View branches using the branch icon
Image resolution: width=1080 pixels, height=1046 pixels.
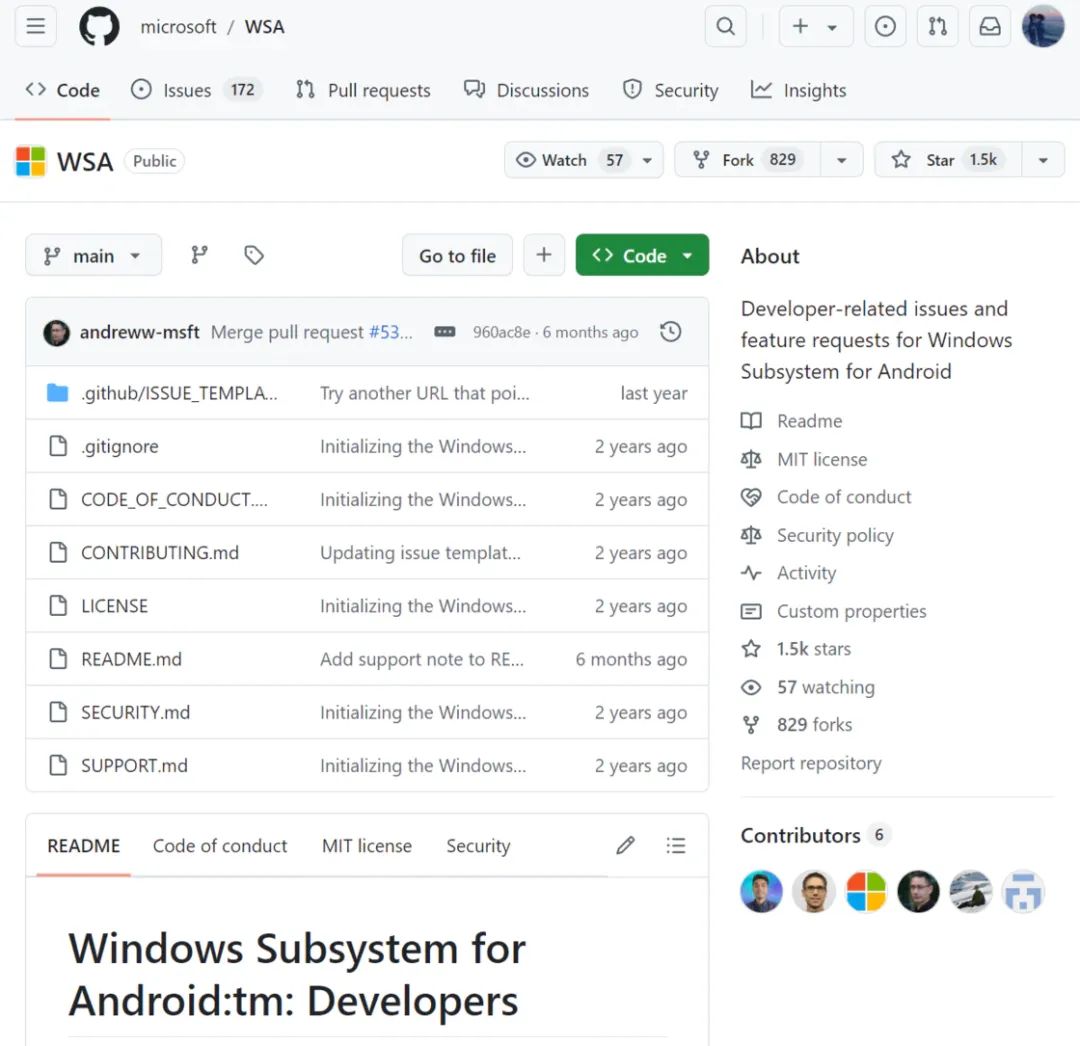199,255
